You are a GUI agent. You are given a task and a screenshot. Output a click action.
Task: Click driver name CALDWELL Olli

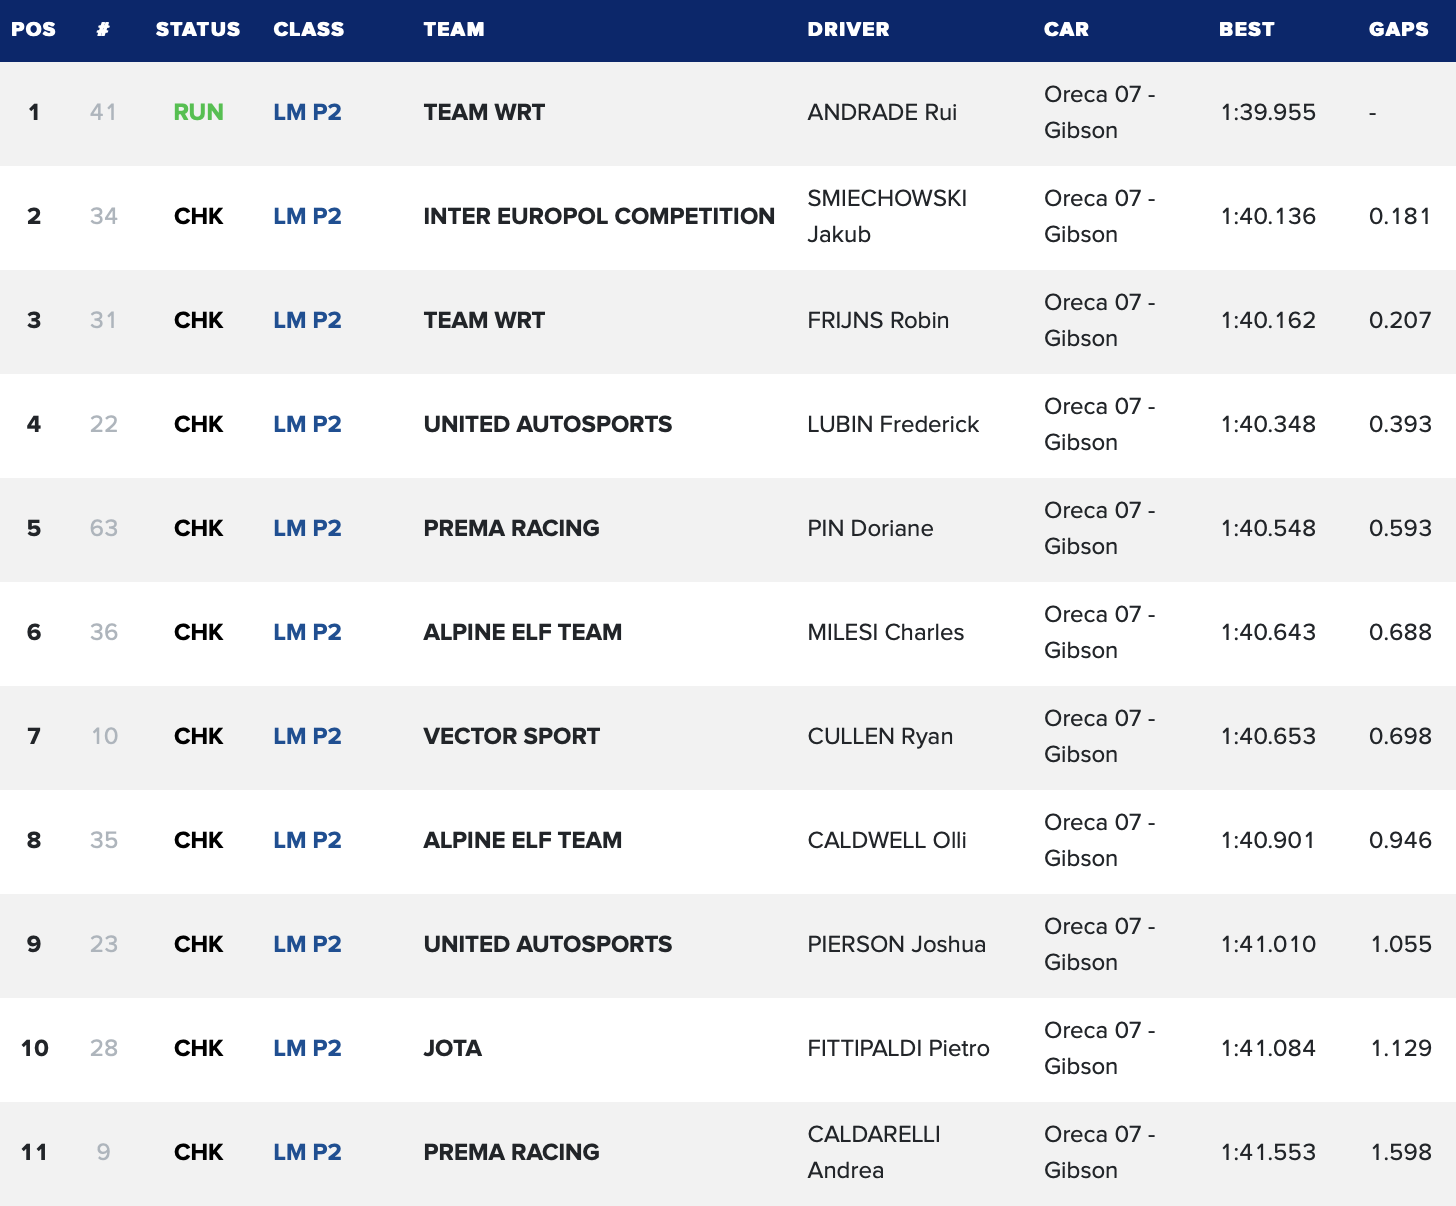[x=887, y=840]
